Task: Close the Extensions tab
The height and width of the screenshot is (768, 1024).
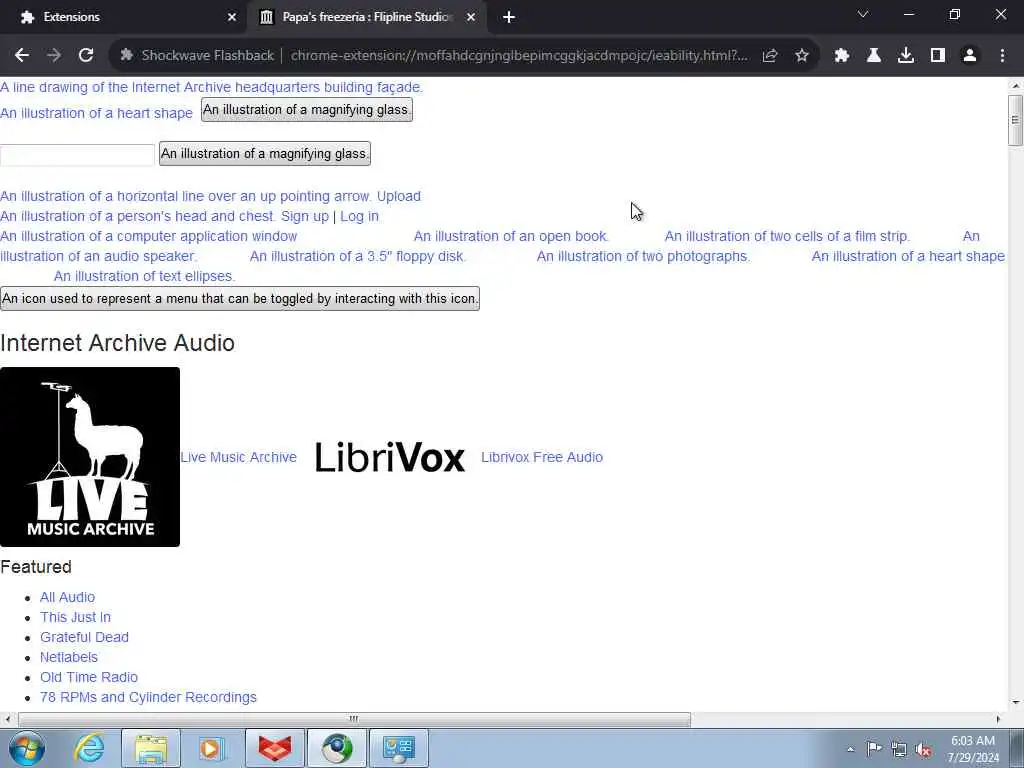Action: 232,18
